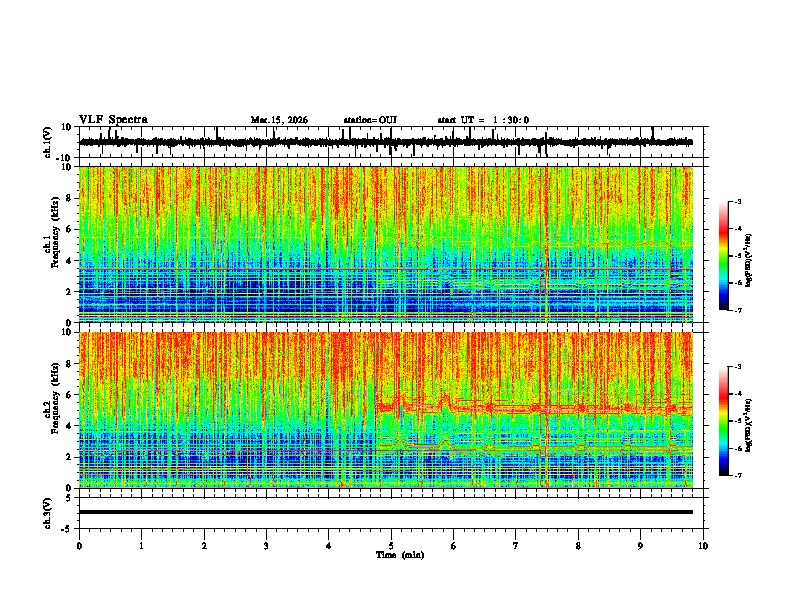The height and width of the screenshot is (612, 792).
Task: Click the ch.3(V) axis tick label "-5"
Action: point(67,529)
